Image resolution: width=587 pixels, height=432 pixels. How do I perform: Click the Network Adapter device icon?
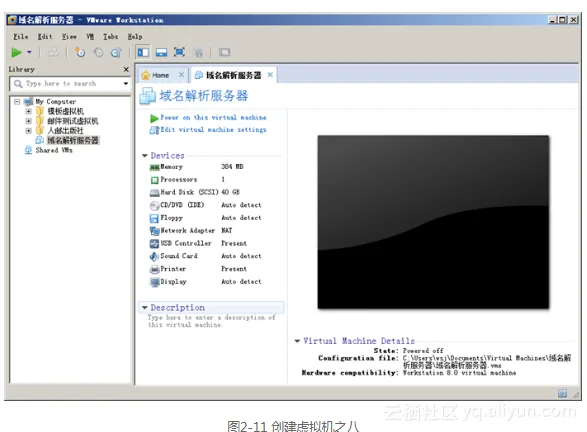tap(154, 231)
